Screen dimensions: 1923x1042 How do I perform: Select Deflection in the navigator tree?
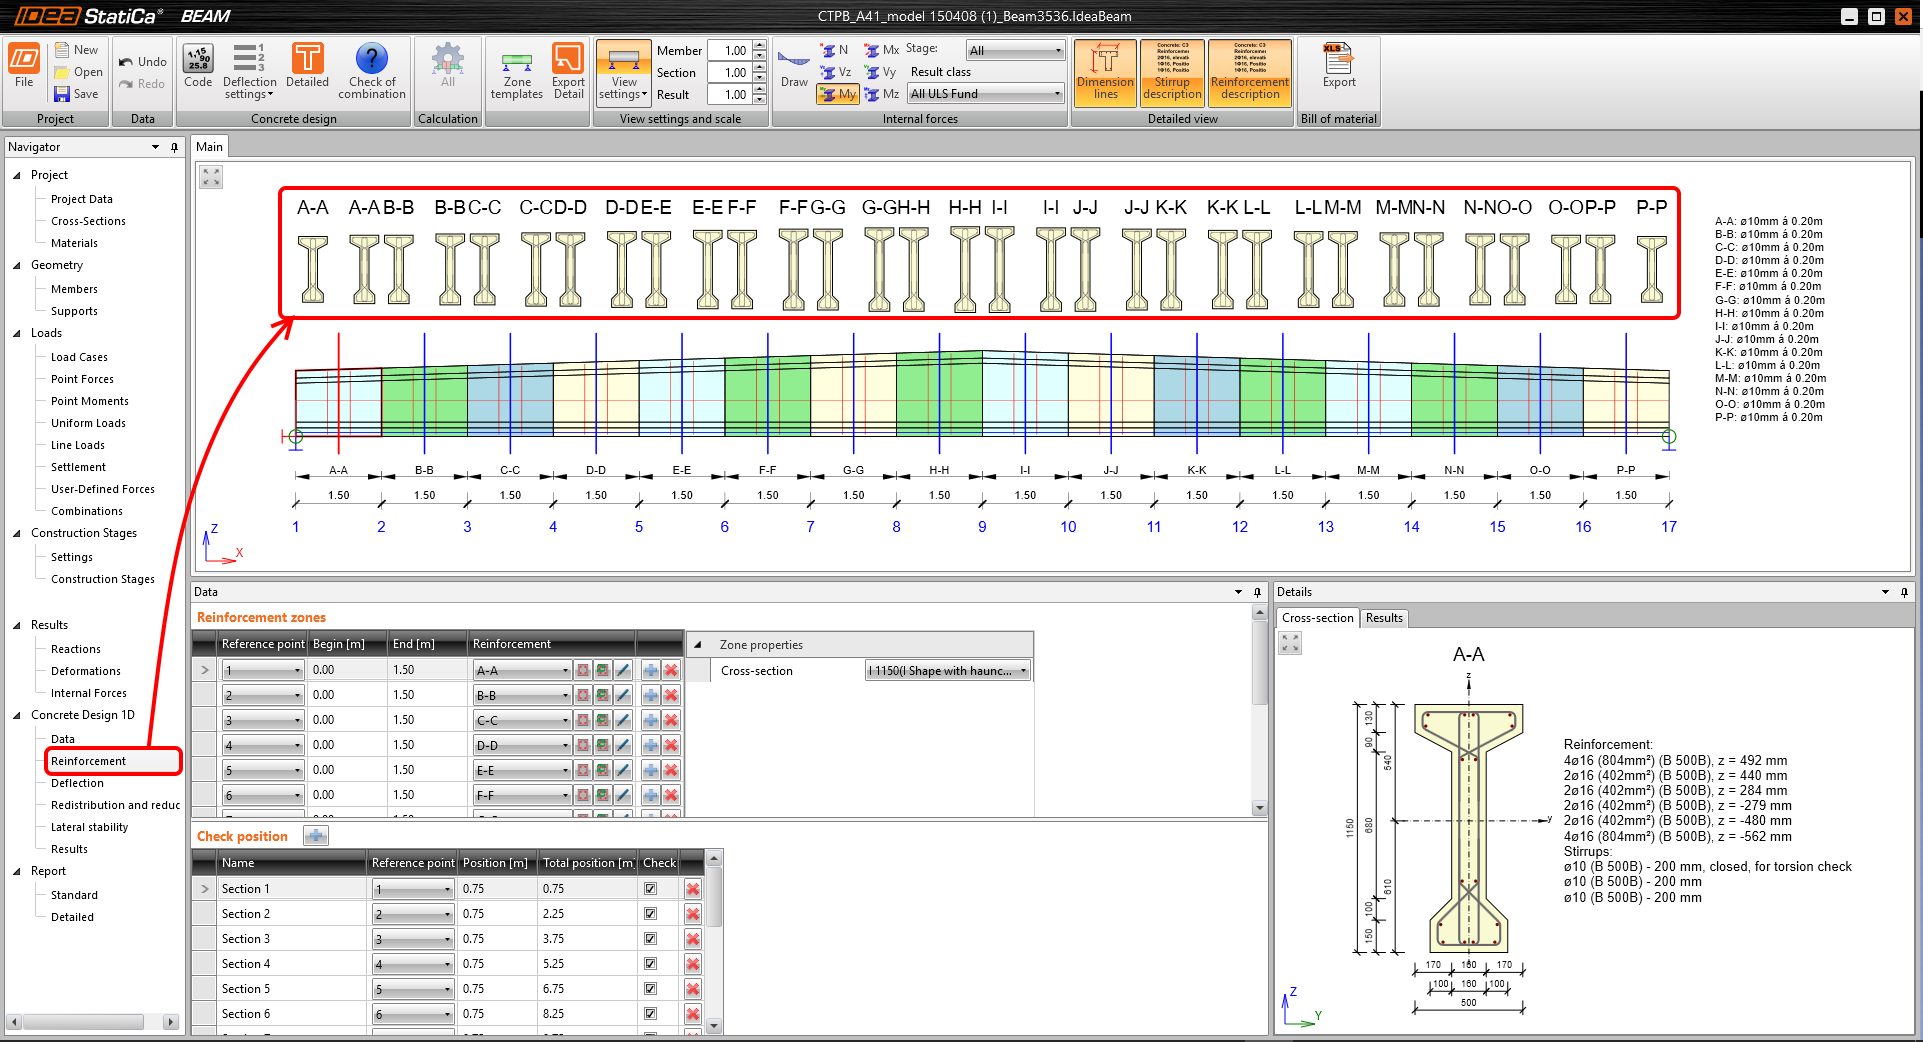pos(77,783)
